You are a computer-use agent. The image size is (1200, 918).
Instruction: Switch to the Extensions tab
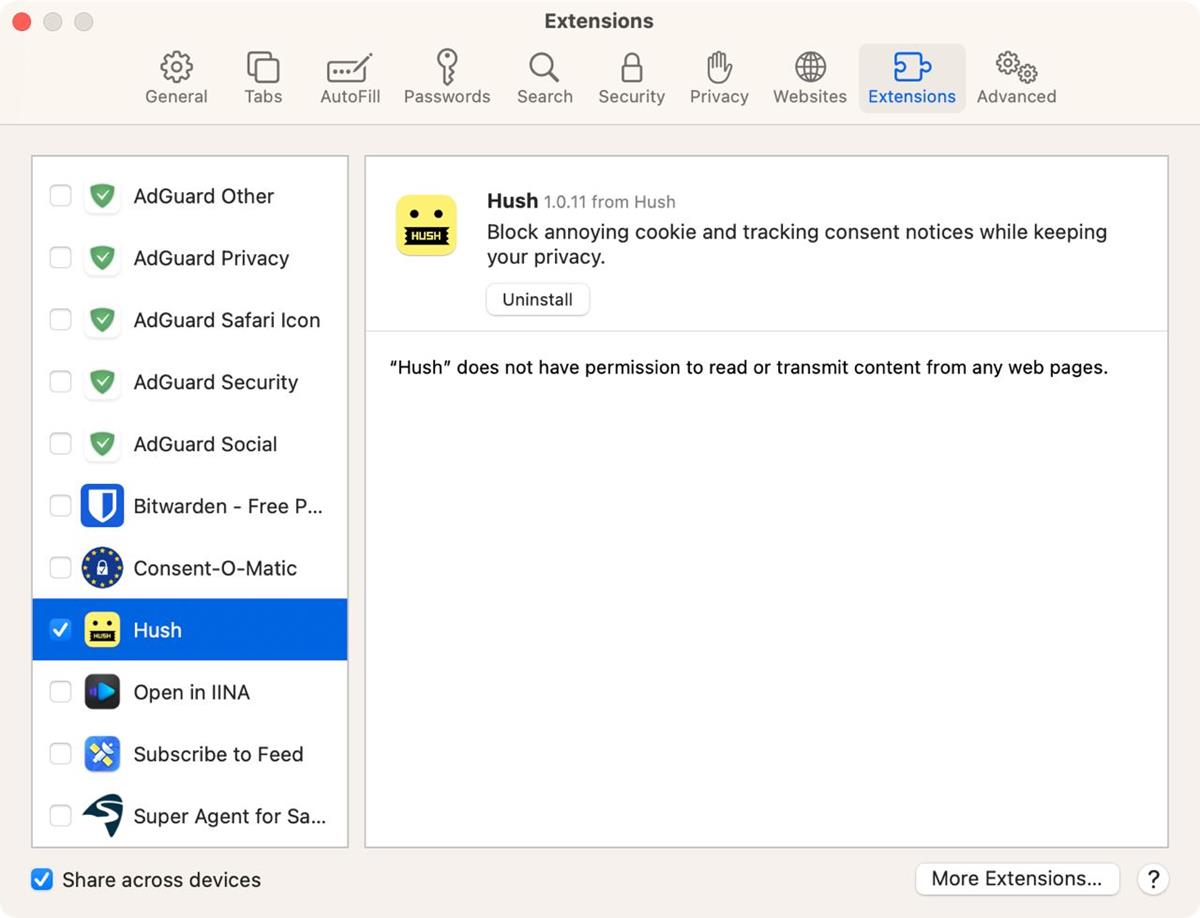[x=911, y=75]
